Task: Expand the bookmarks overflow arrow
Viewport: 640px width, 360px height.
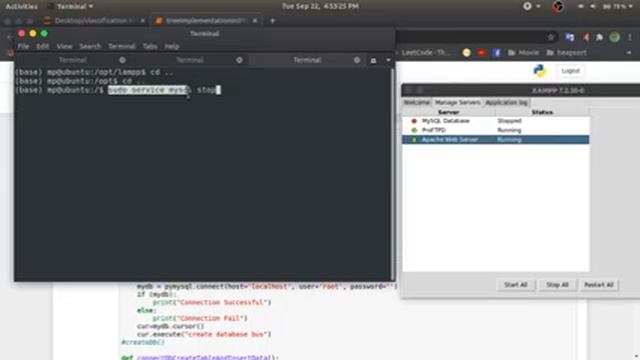Action: tap(629, 53)
